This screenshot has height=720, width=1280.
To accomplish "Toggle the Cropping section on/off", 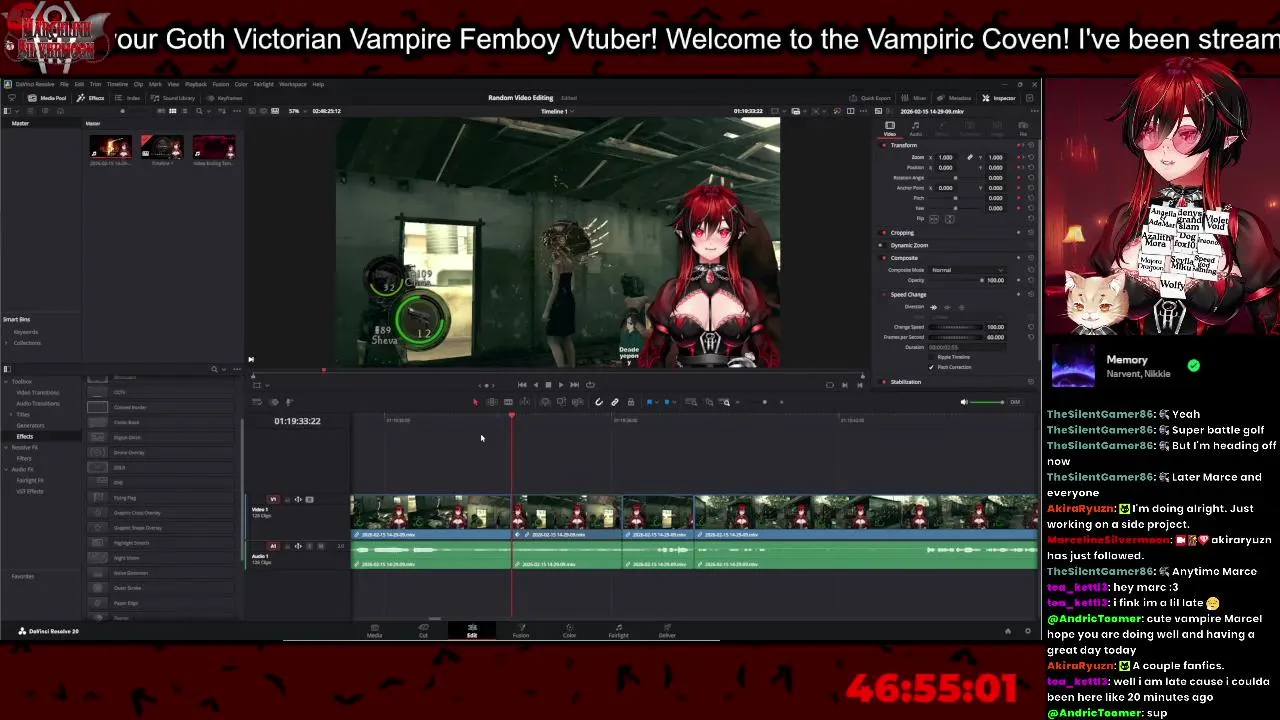I will [x=884, y=233].
